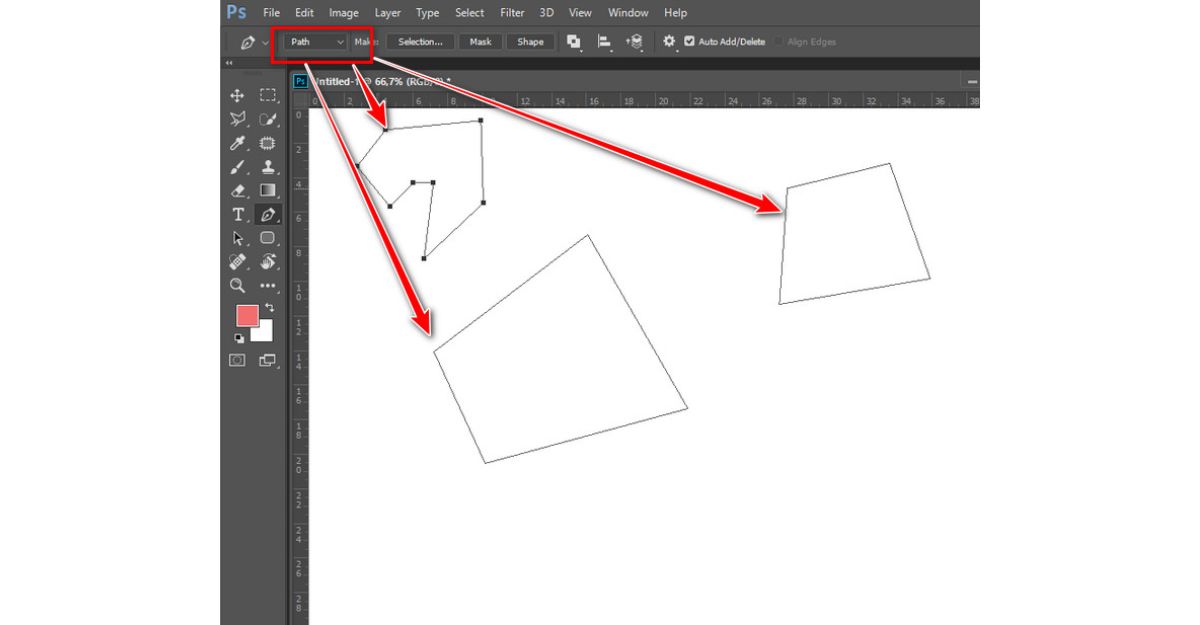Select the Gradient tool
The image size is (1200, 625).
(268, 190)
